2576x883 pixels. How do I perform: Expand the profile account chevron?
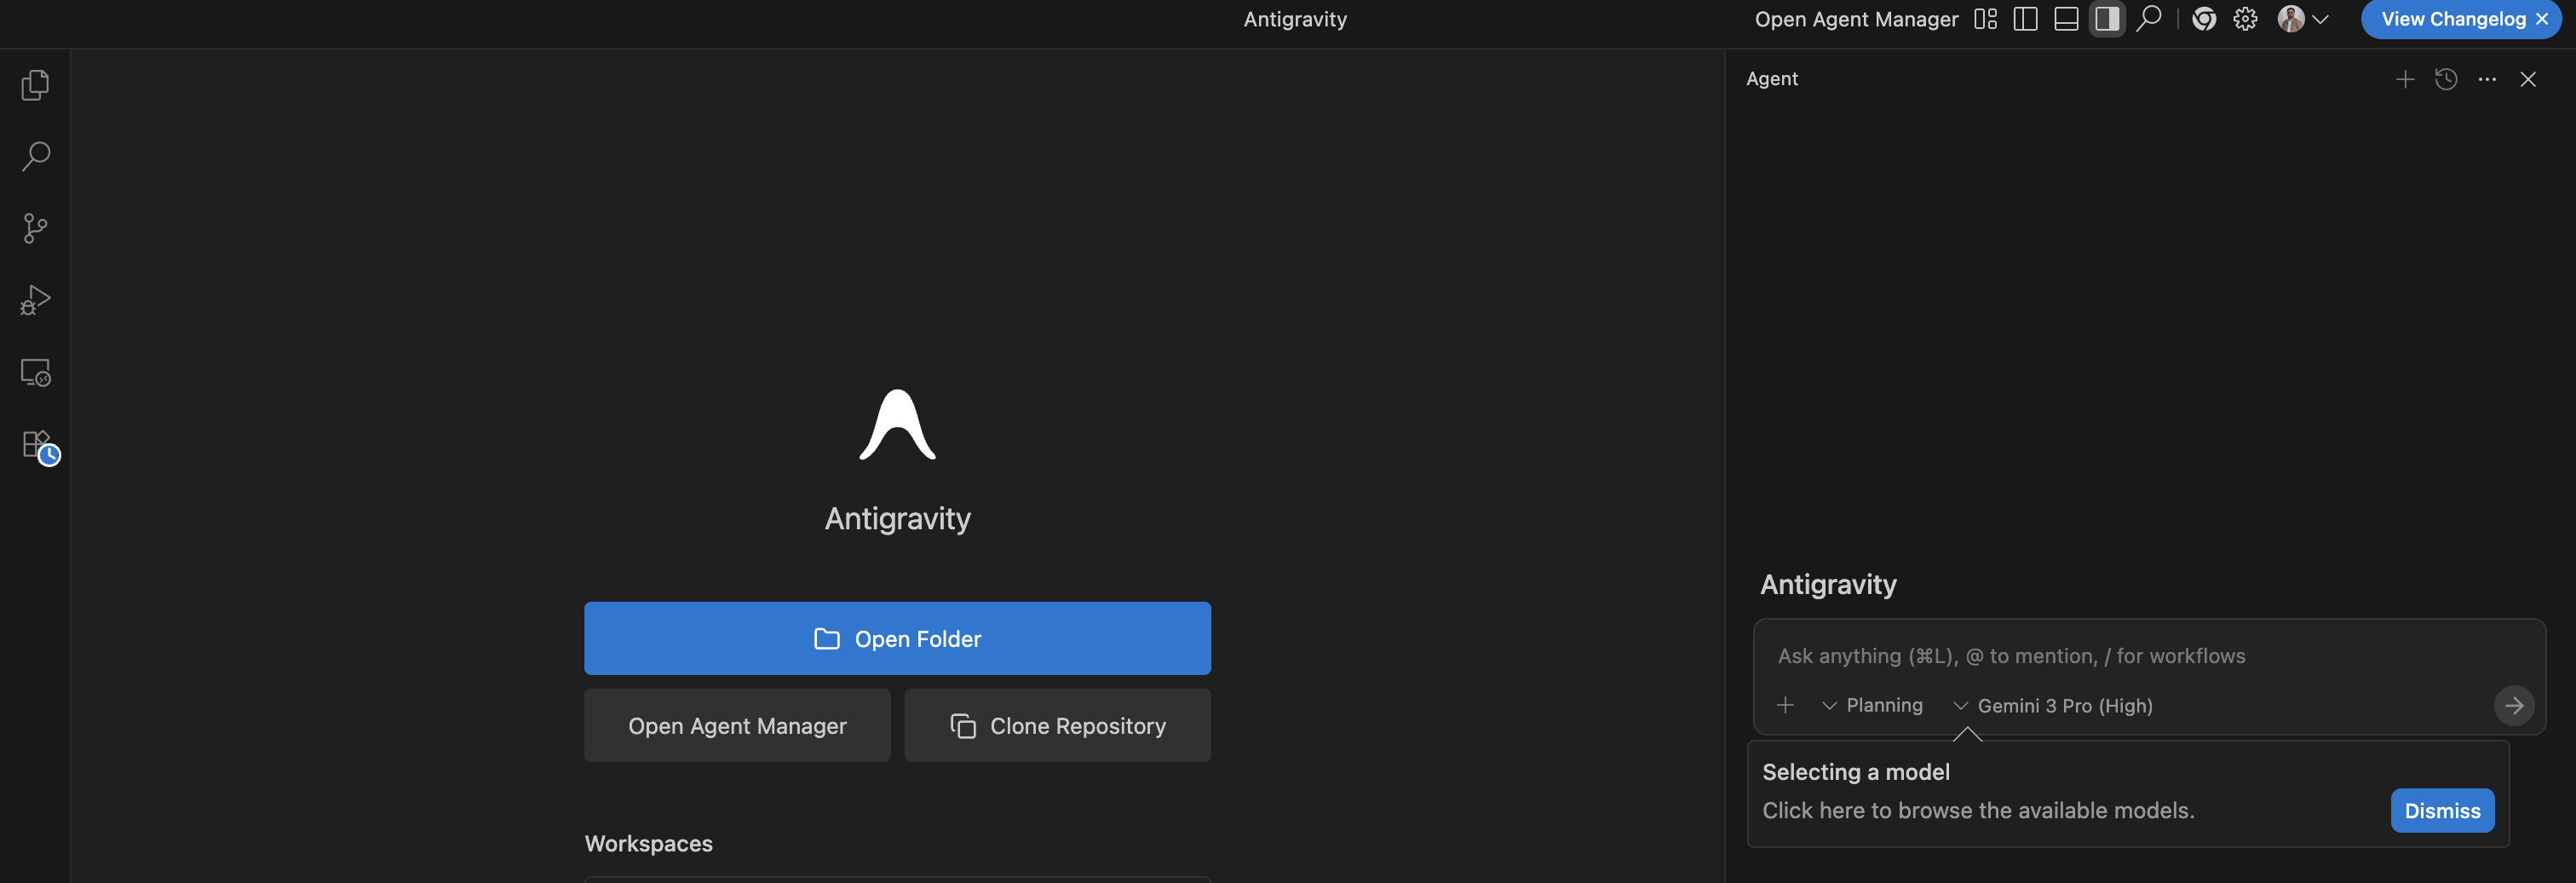[2322, 19]
